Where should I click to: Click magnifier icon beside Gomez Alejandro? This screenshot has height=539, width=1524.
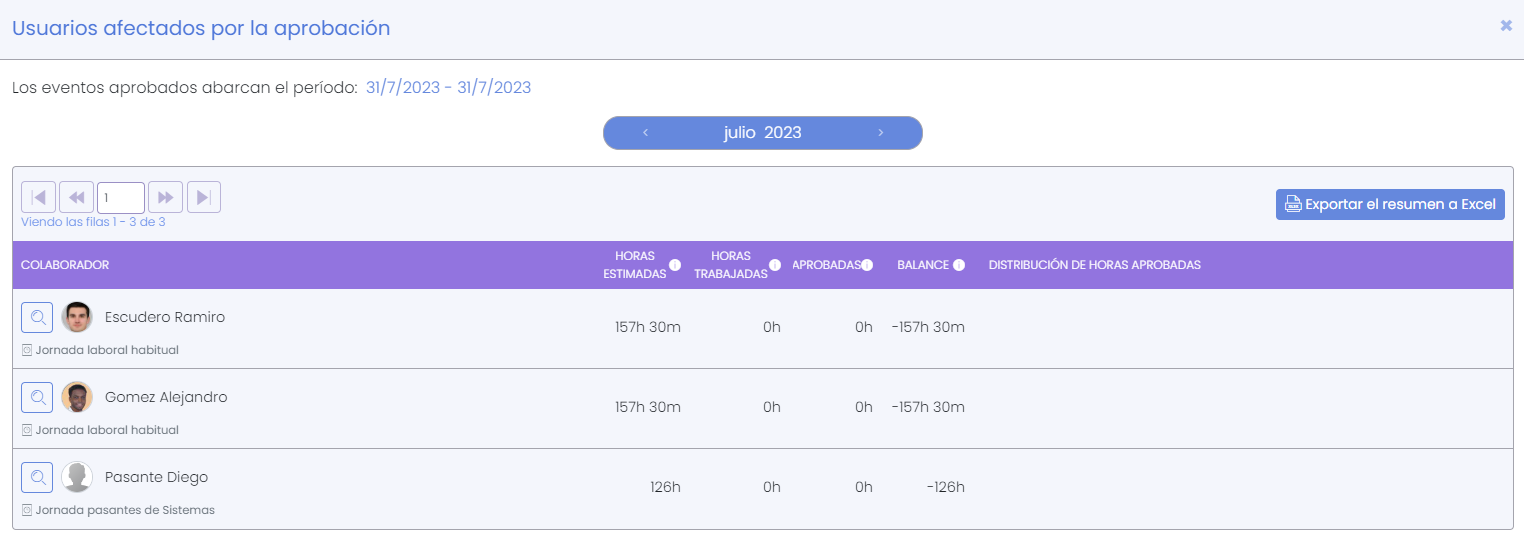tap(37, 398)
